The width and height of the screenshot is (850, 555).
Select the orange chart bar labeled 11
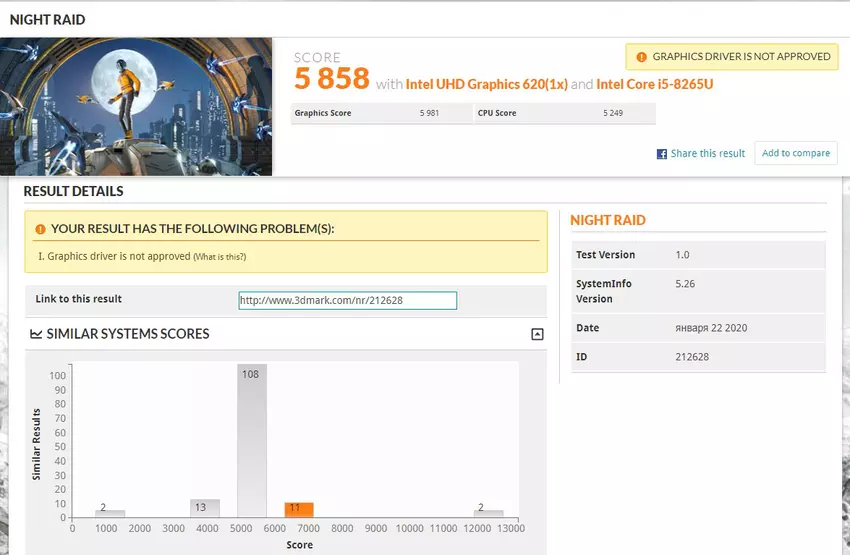tap(299, 510)
